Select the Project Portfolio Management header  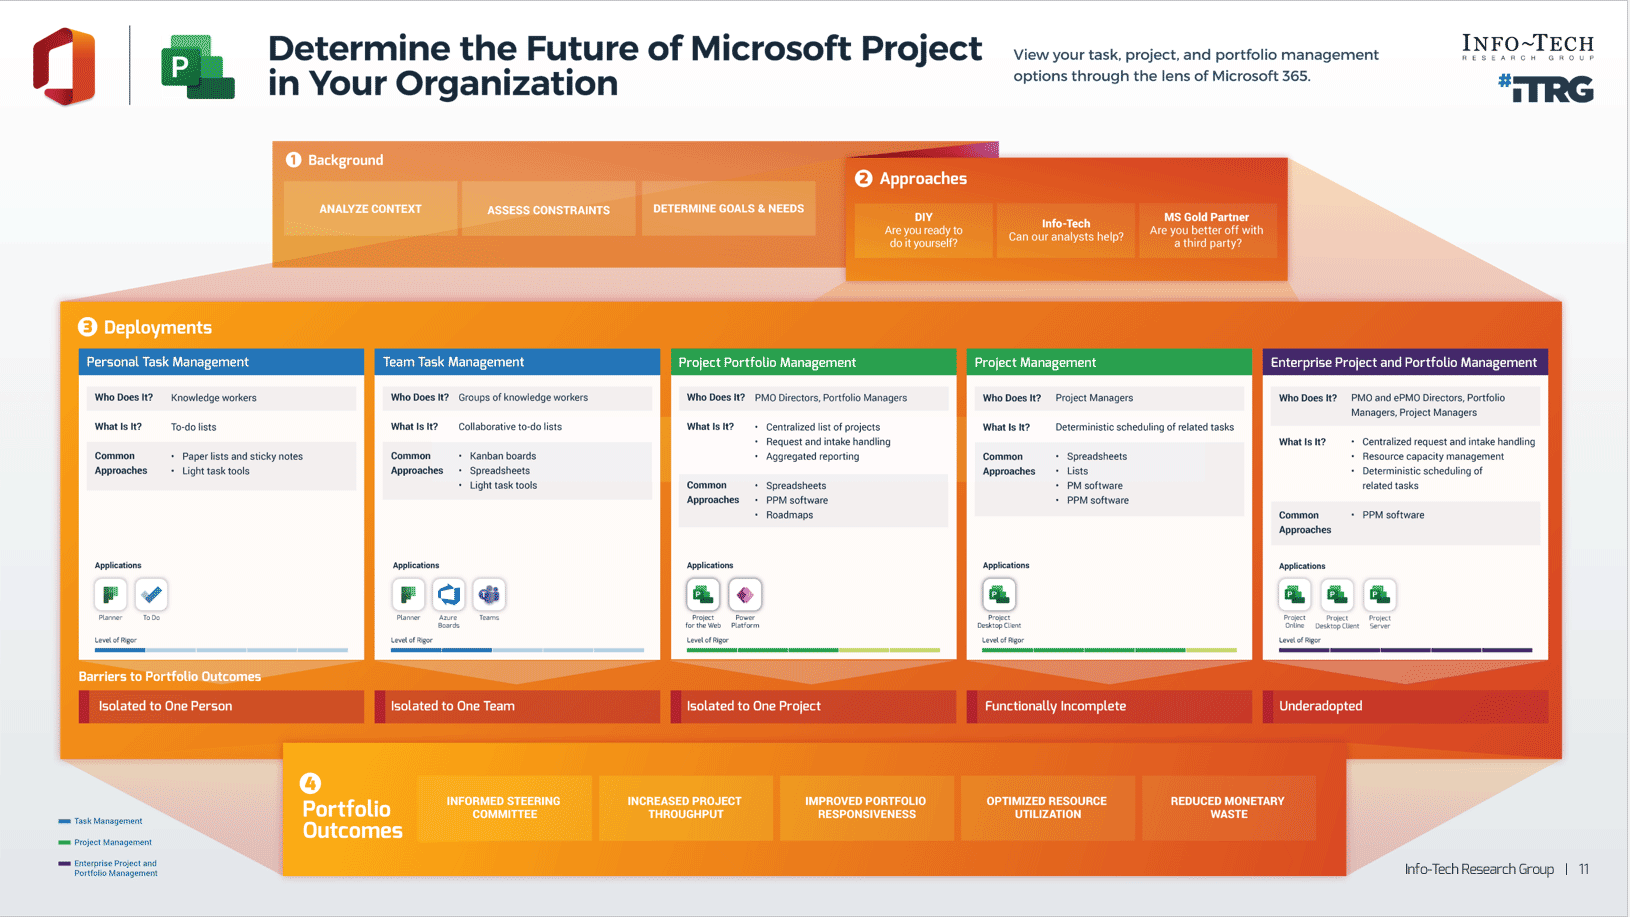pyautogui.click(x=813, y=362)
